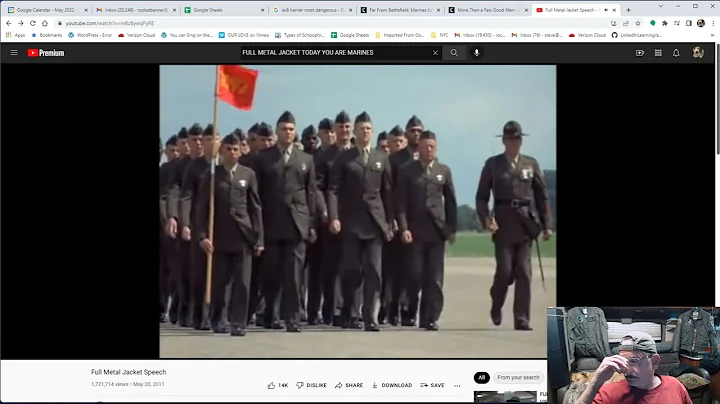
Task: Open the Types of Schizophr bookmark
Action: [299, 35]
